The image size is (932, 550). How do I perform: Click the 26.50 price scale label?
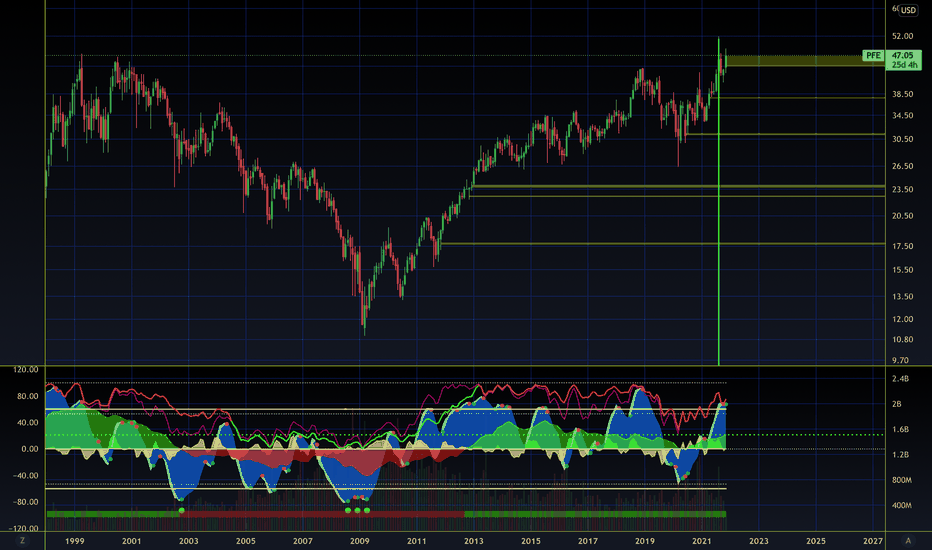[902, 166]
